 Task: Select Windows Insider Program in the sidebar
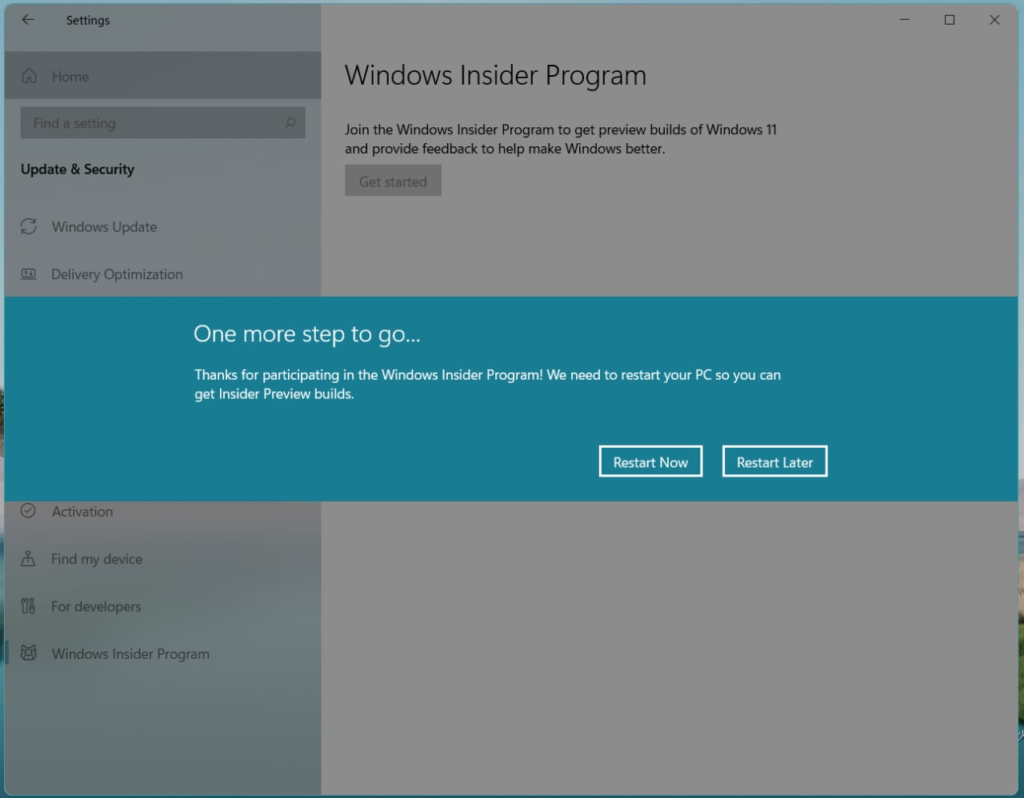tap(131, 654)
